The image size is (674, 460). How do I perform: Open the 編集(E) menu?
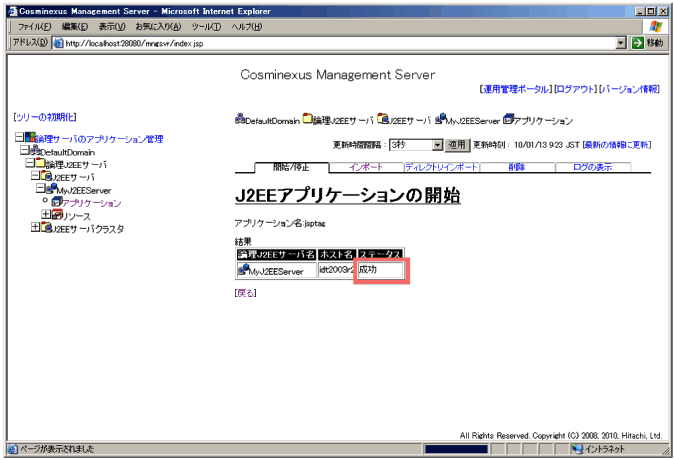(x=75, y=27)
